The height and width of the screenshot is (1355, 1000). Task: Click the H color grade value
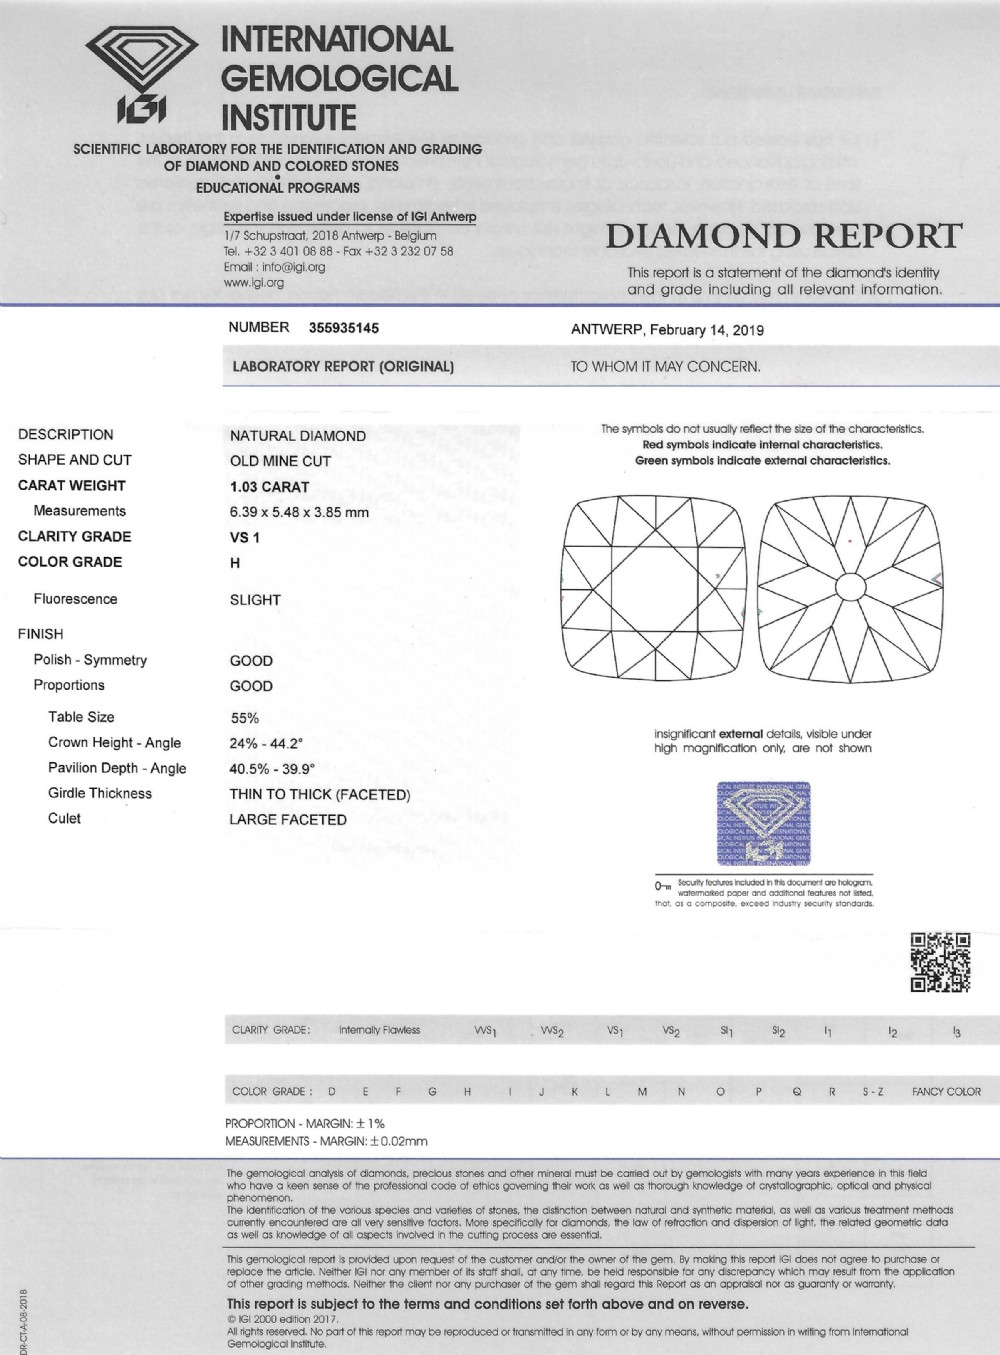[235, 563]
